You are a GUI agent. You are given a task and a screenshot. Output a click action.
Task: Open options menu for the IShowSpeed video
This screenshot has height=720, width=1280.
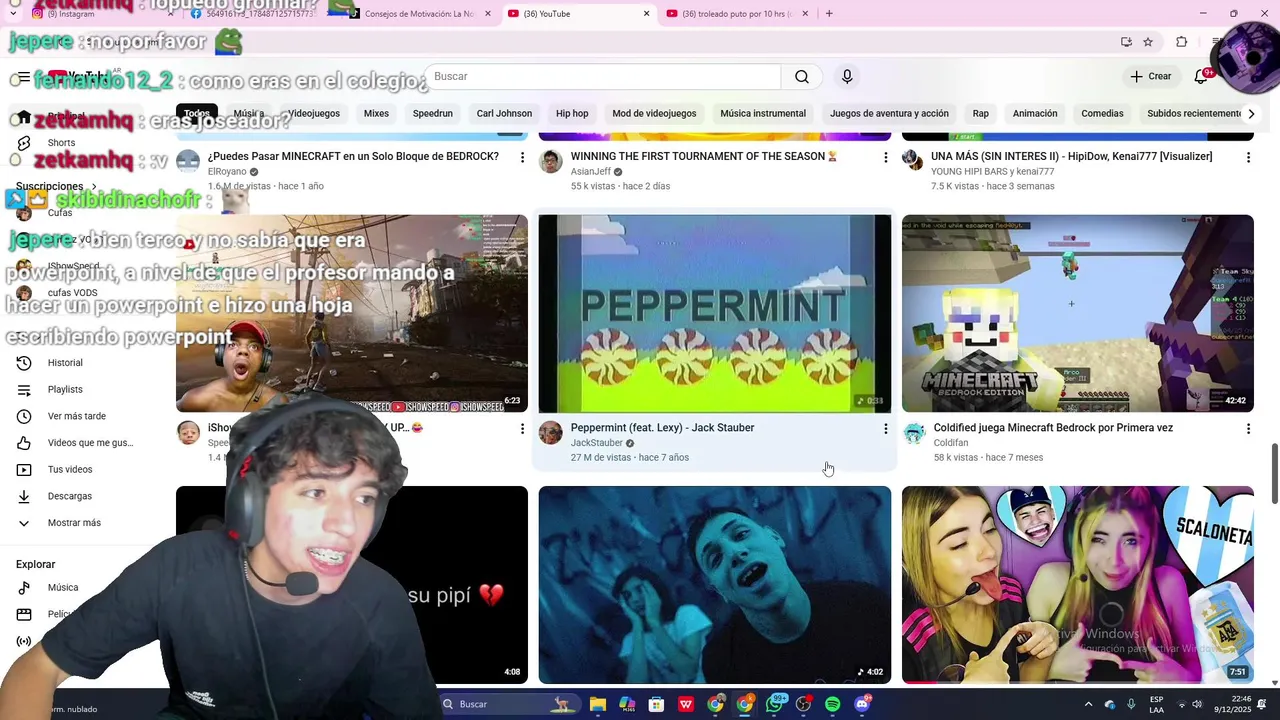[522, 428]
